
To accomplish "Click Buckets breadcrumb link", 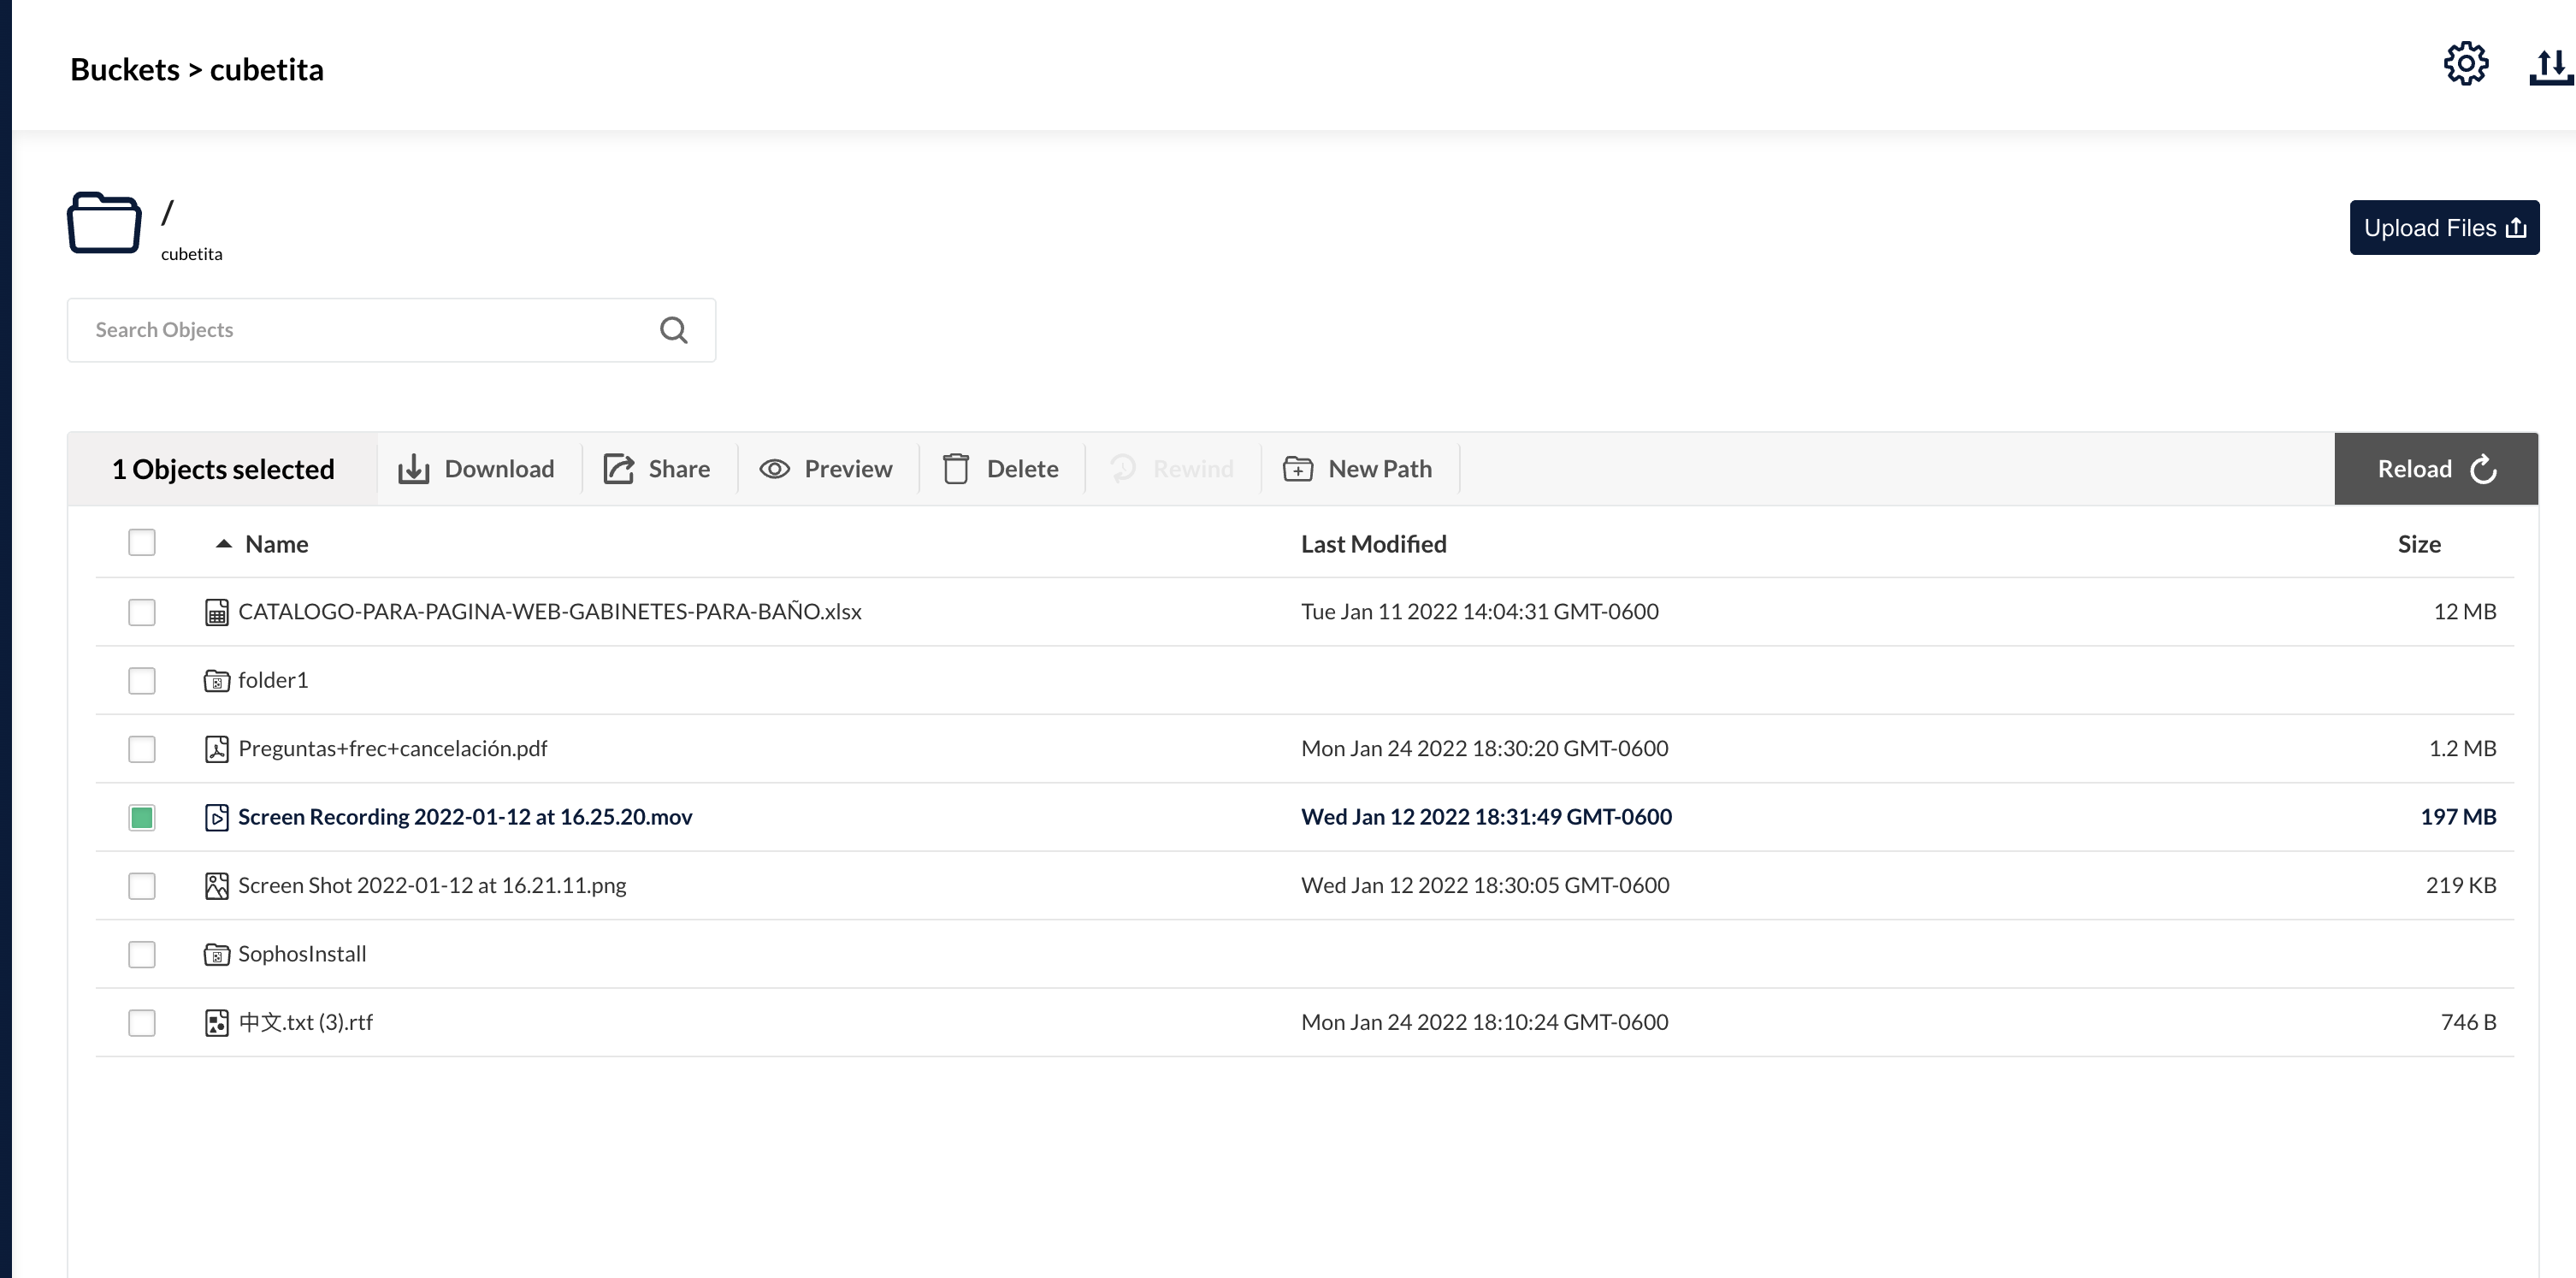I will pyautogui.click(x=125, y=70).
